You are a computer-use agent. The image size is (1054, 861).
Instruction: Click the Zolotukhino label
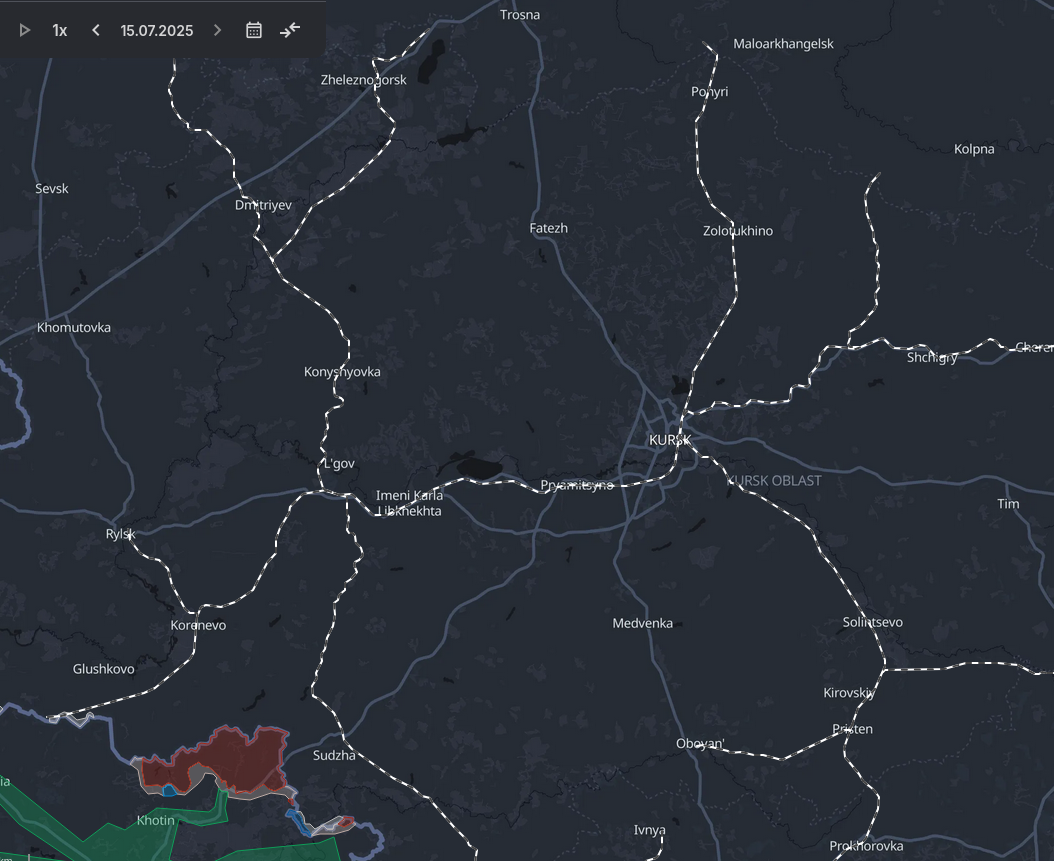[x=738, y=231]
